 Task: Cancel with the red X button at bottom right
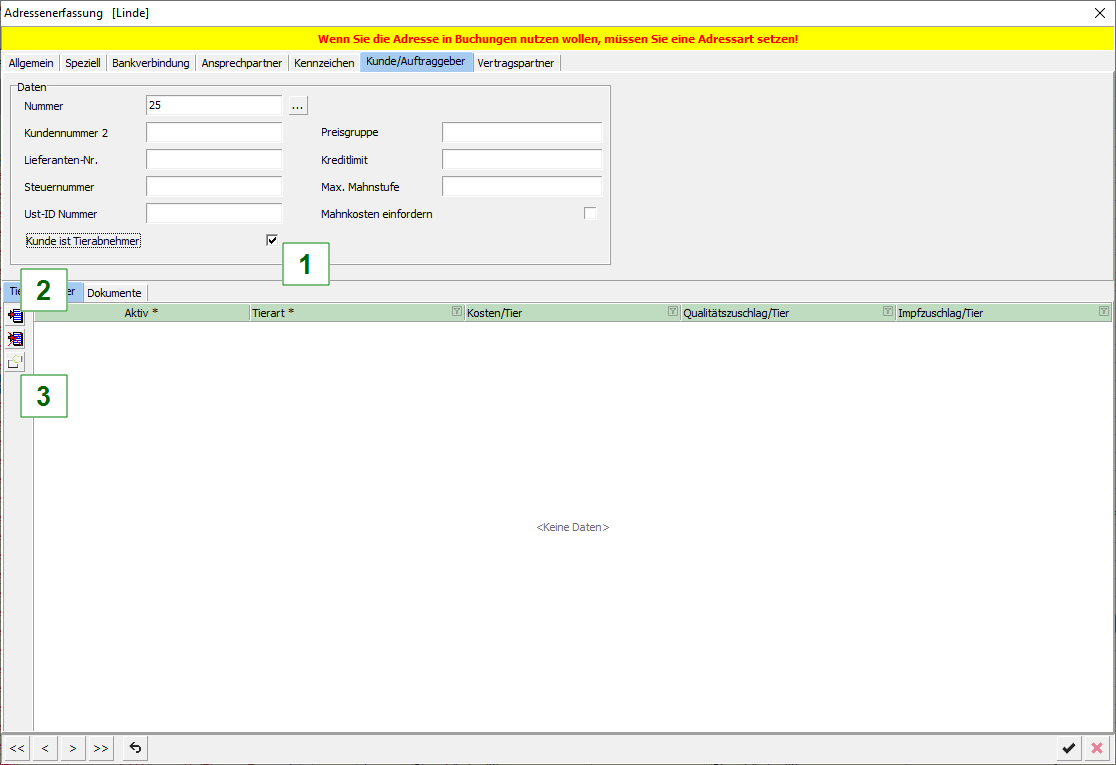click(1097, 747)
